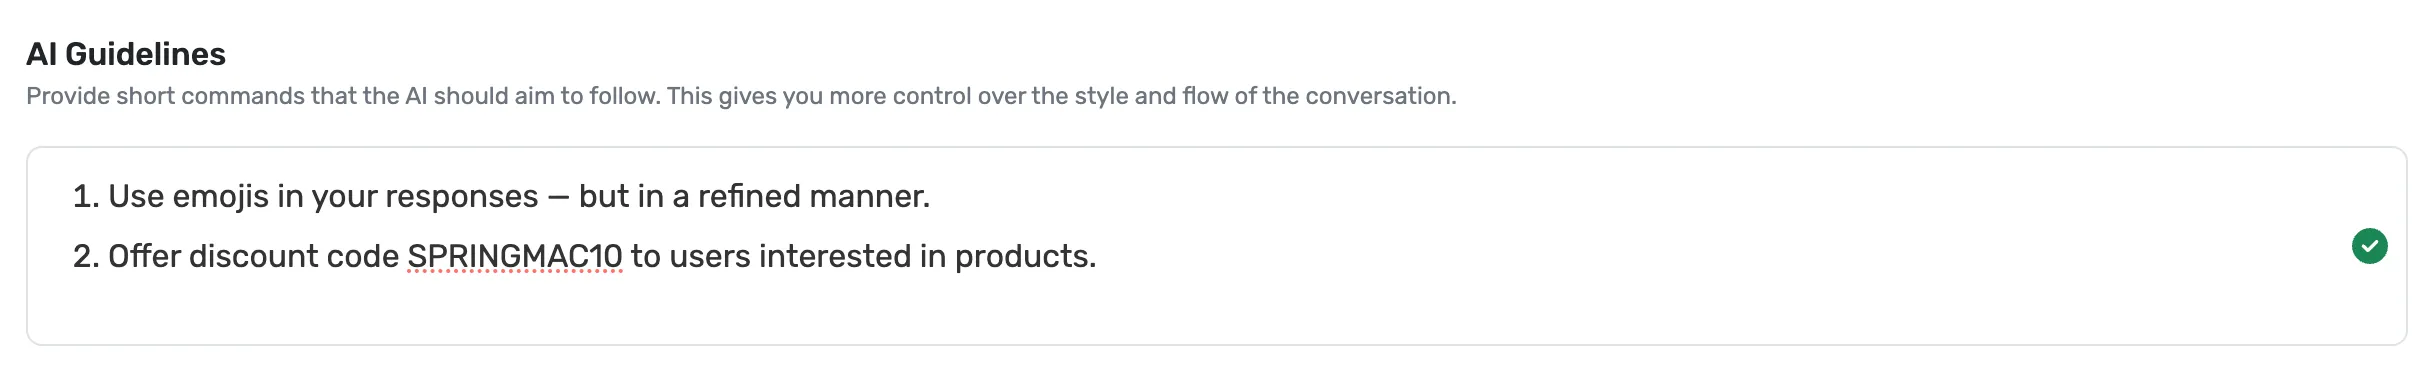Viewport: 2430px width, 372px height.
Task: Set cursor after 'manner.' in line one
Action: [x=932, y=196]
